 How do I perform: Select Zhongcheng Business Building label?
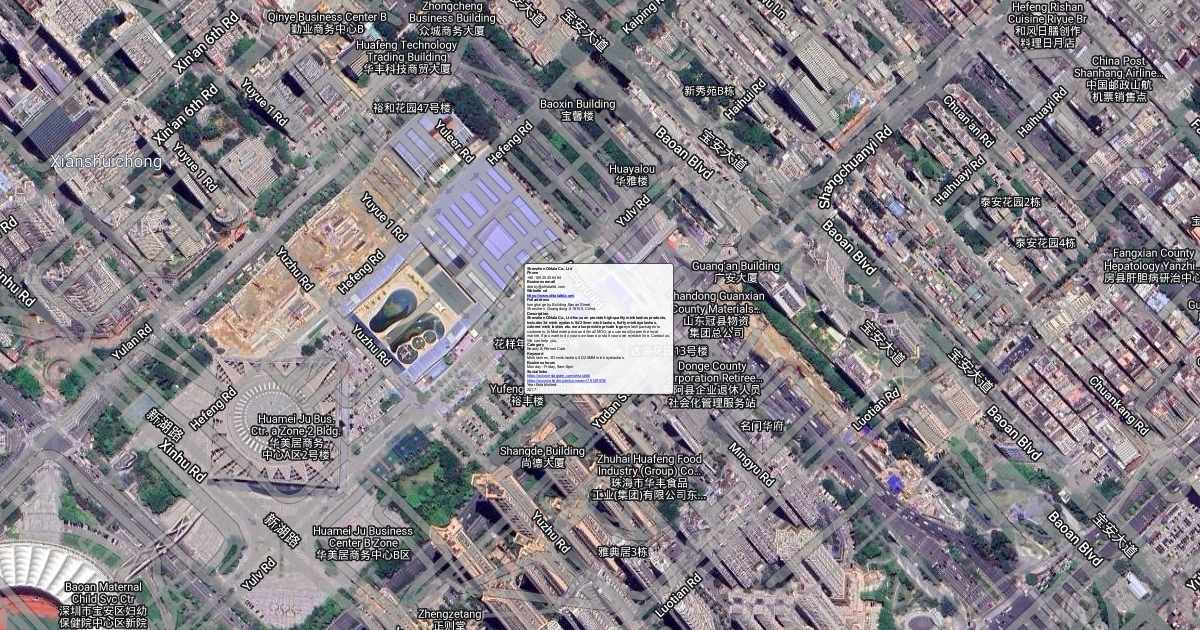point(452,17)
